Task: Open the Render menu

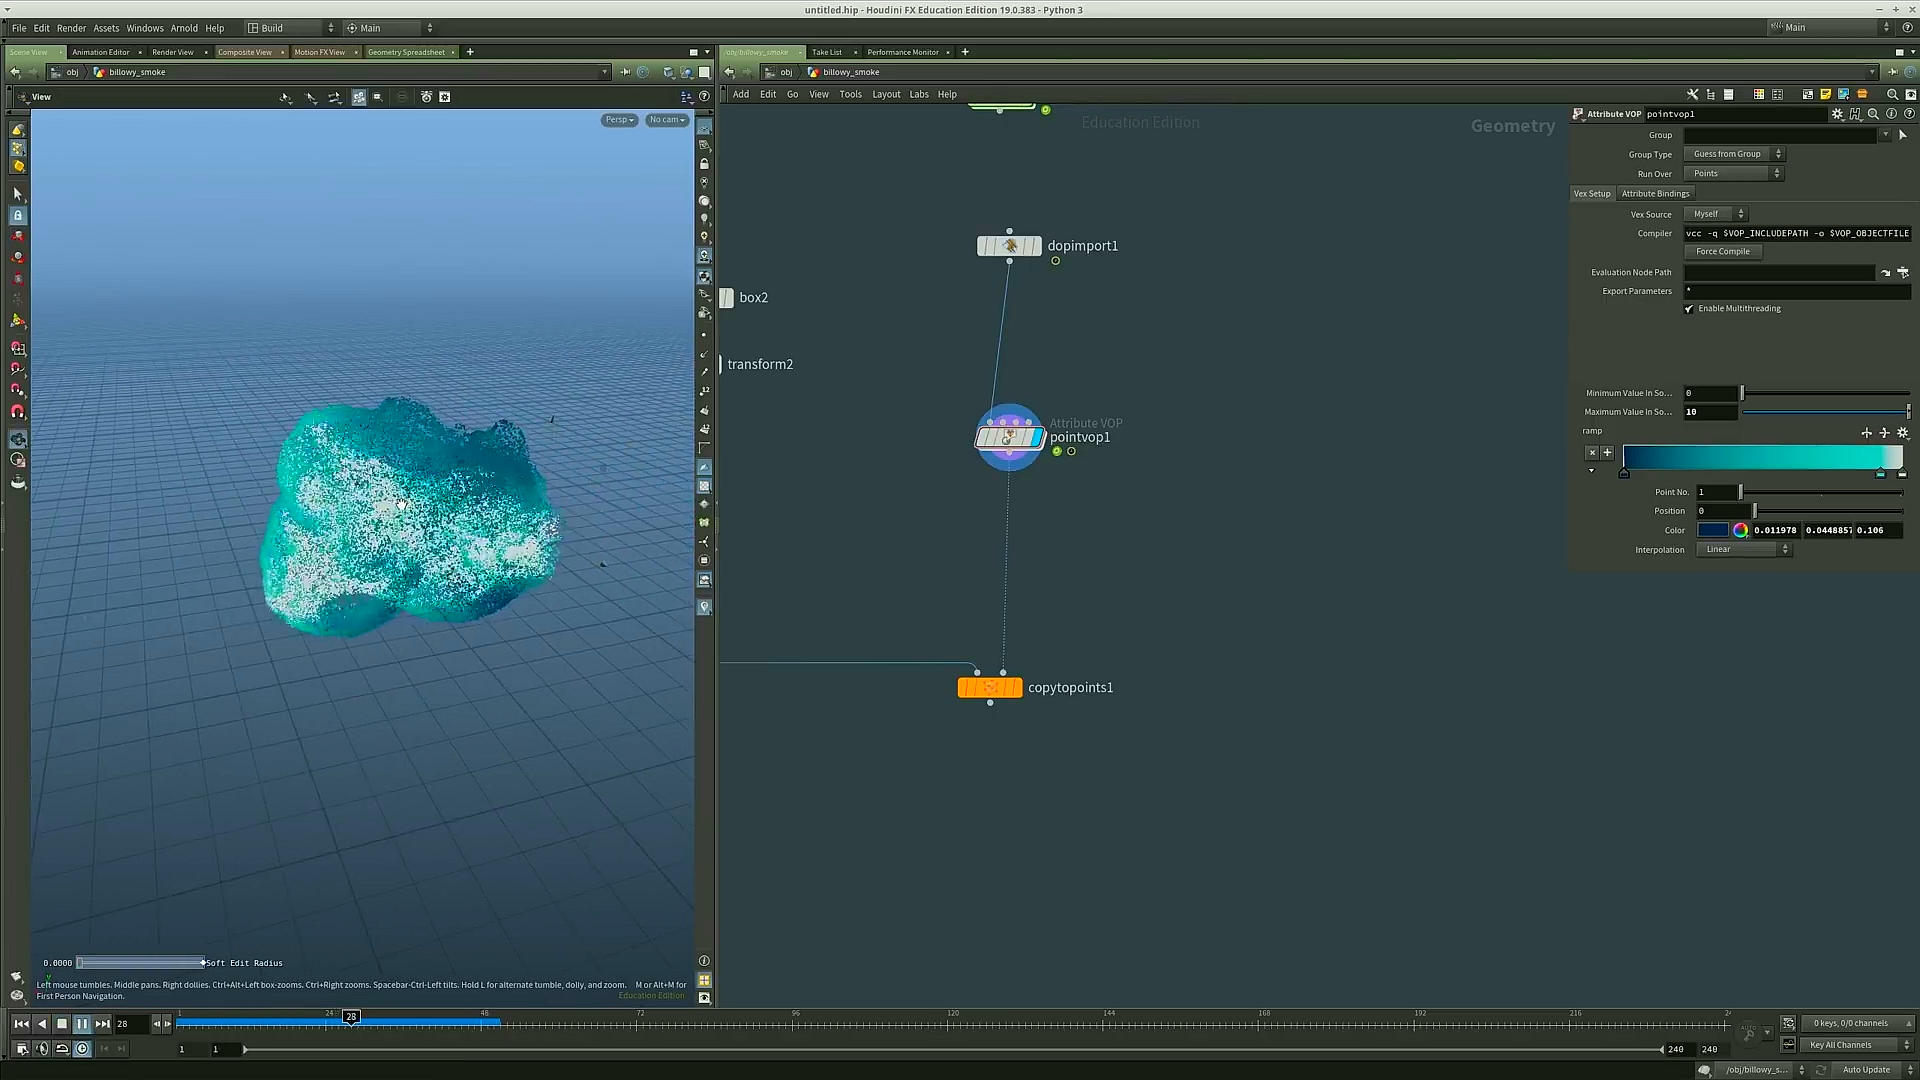Action: [71, 28]
